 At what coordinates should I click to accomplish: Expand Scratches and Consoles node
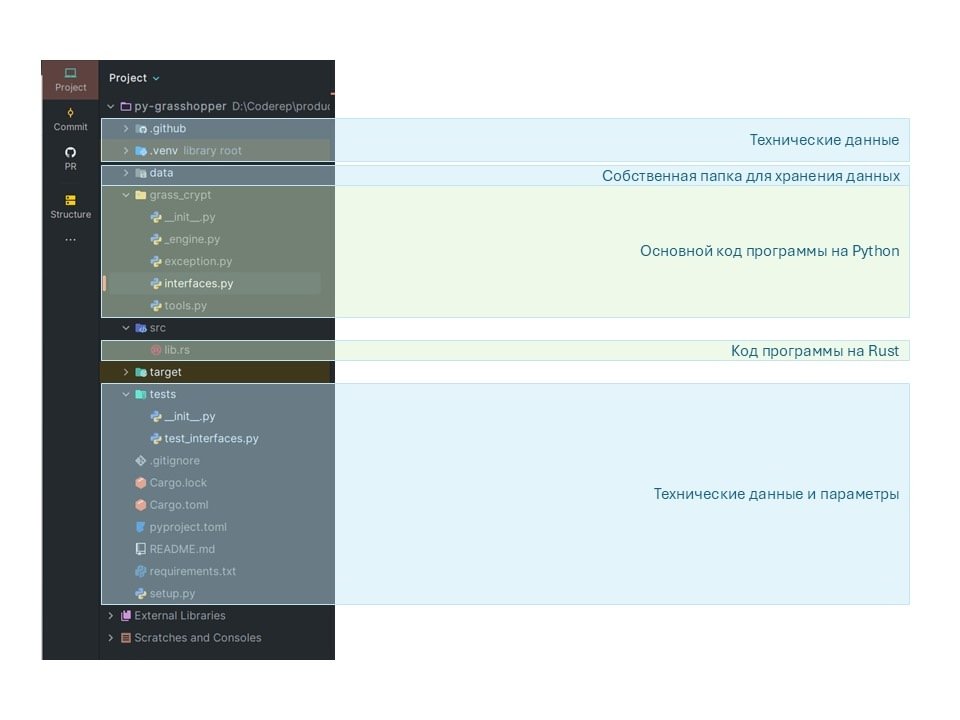[111, 638]
